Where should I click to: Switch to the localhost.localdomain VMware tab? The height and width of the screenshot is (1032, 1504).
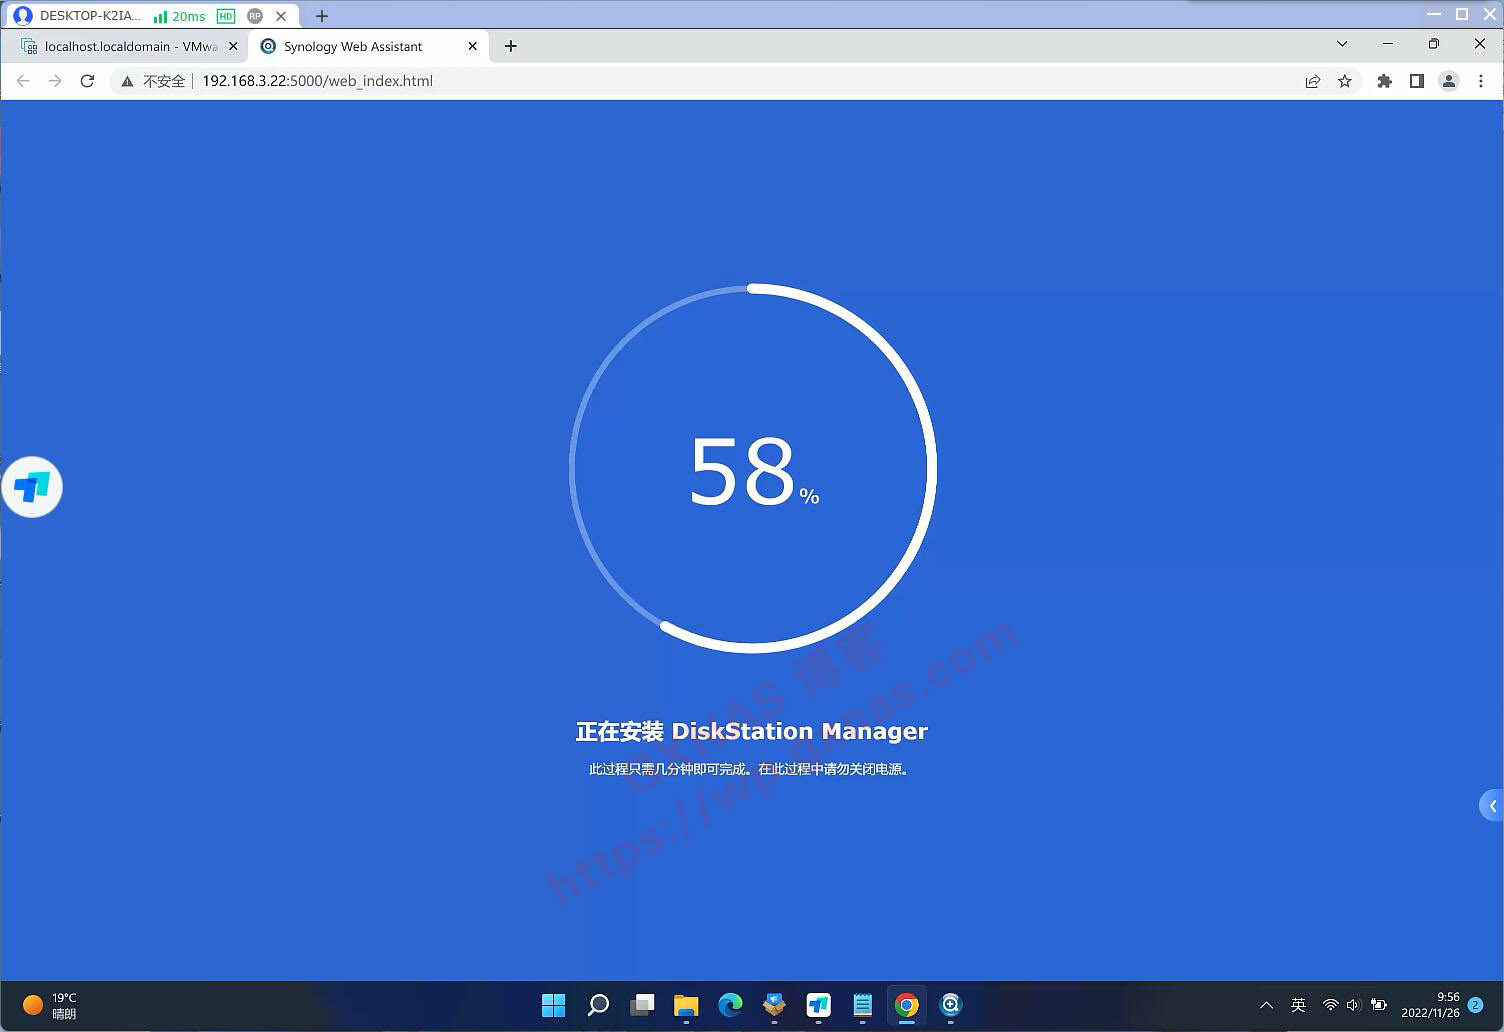point(130,46)
